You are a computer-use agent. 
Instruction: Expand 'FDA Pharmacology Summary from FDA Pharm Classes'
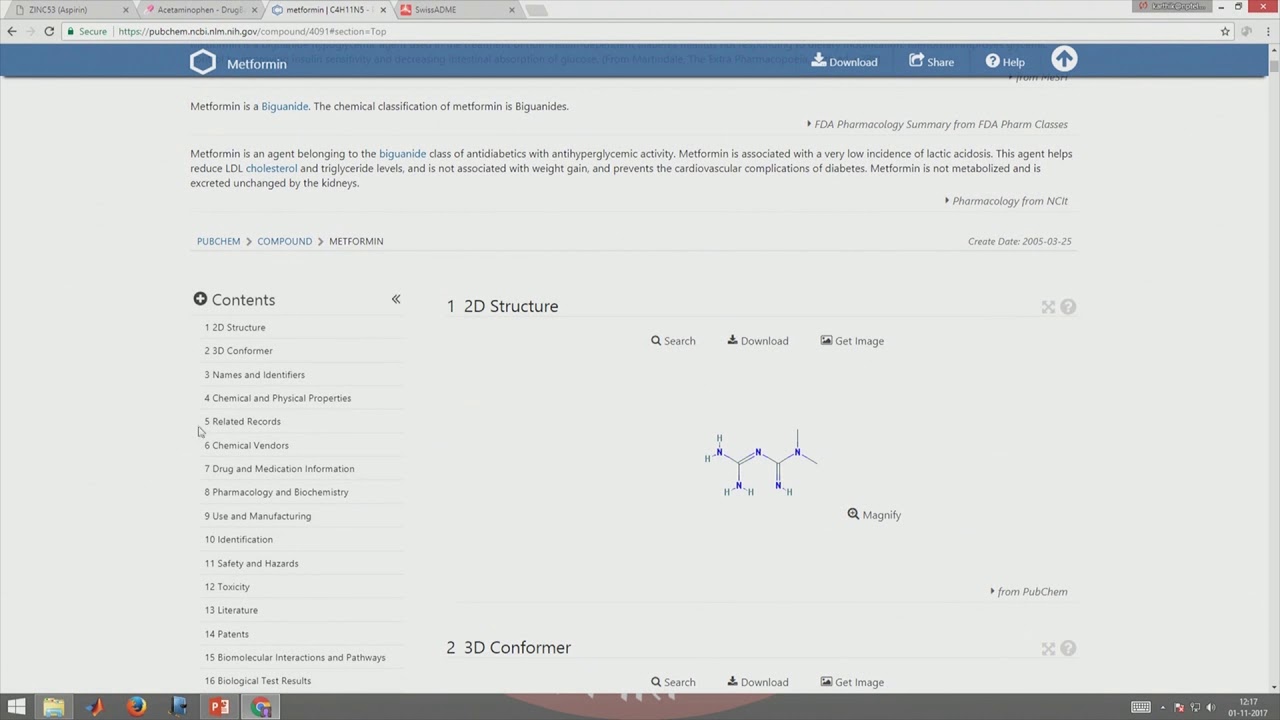937,125
